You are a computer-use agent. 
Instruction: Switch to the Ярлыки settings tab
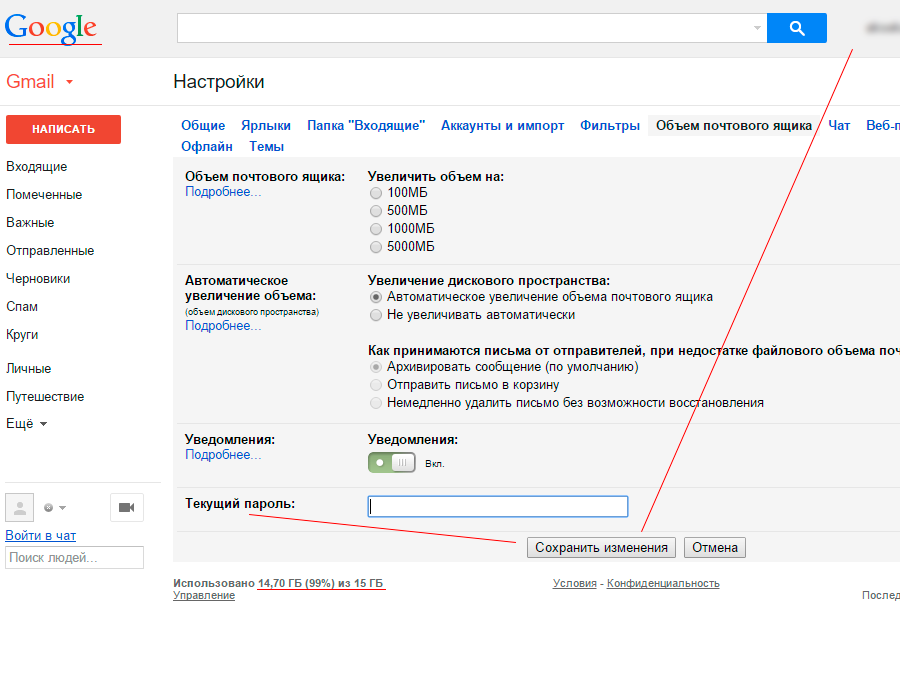(266, 126)
